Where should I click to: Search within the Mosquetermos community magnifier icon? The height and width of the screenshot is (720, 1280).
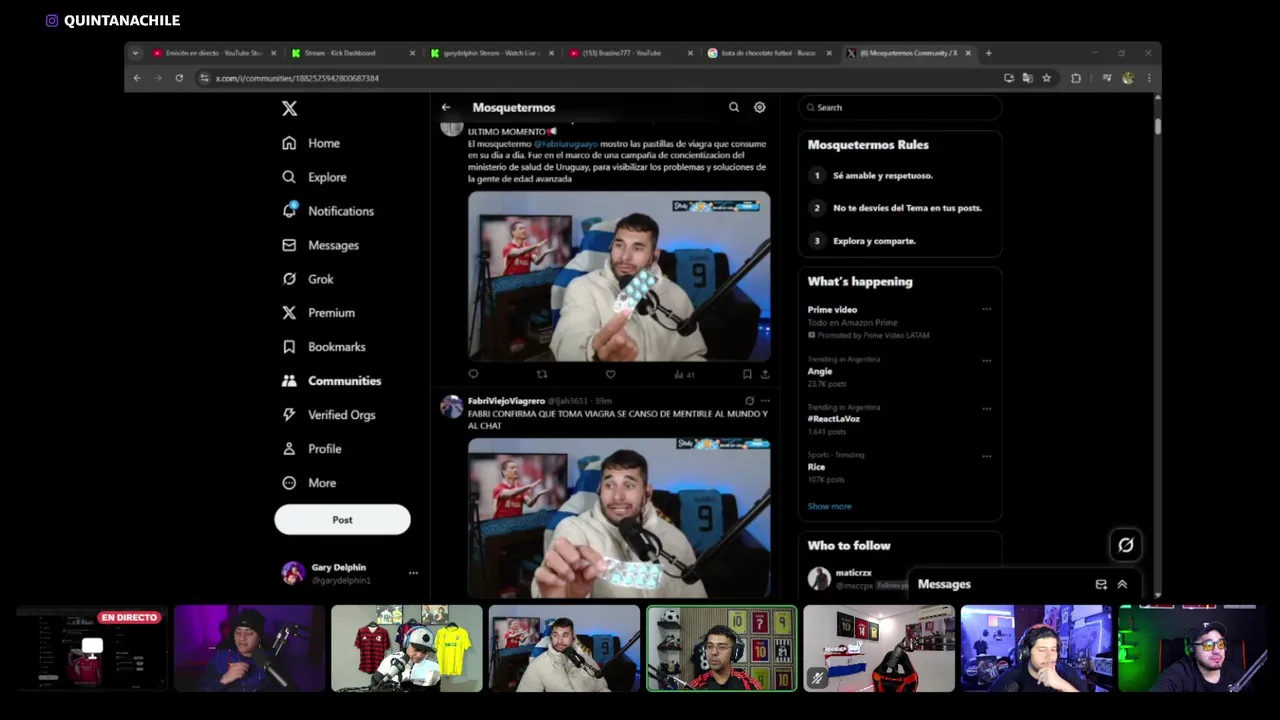coord(734,107)
